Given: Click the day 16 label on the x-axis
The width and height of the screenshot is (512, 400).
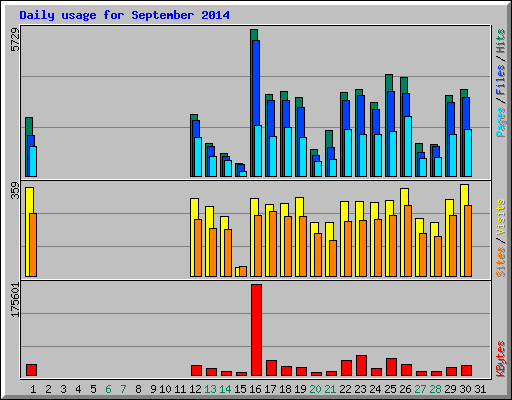Looking at the screenshot, I should click(x=255, y=389).
